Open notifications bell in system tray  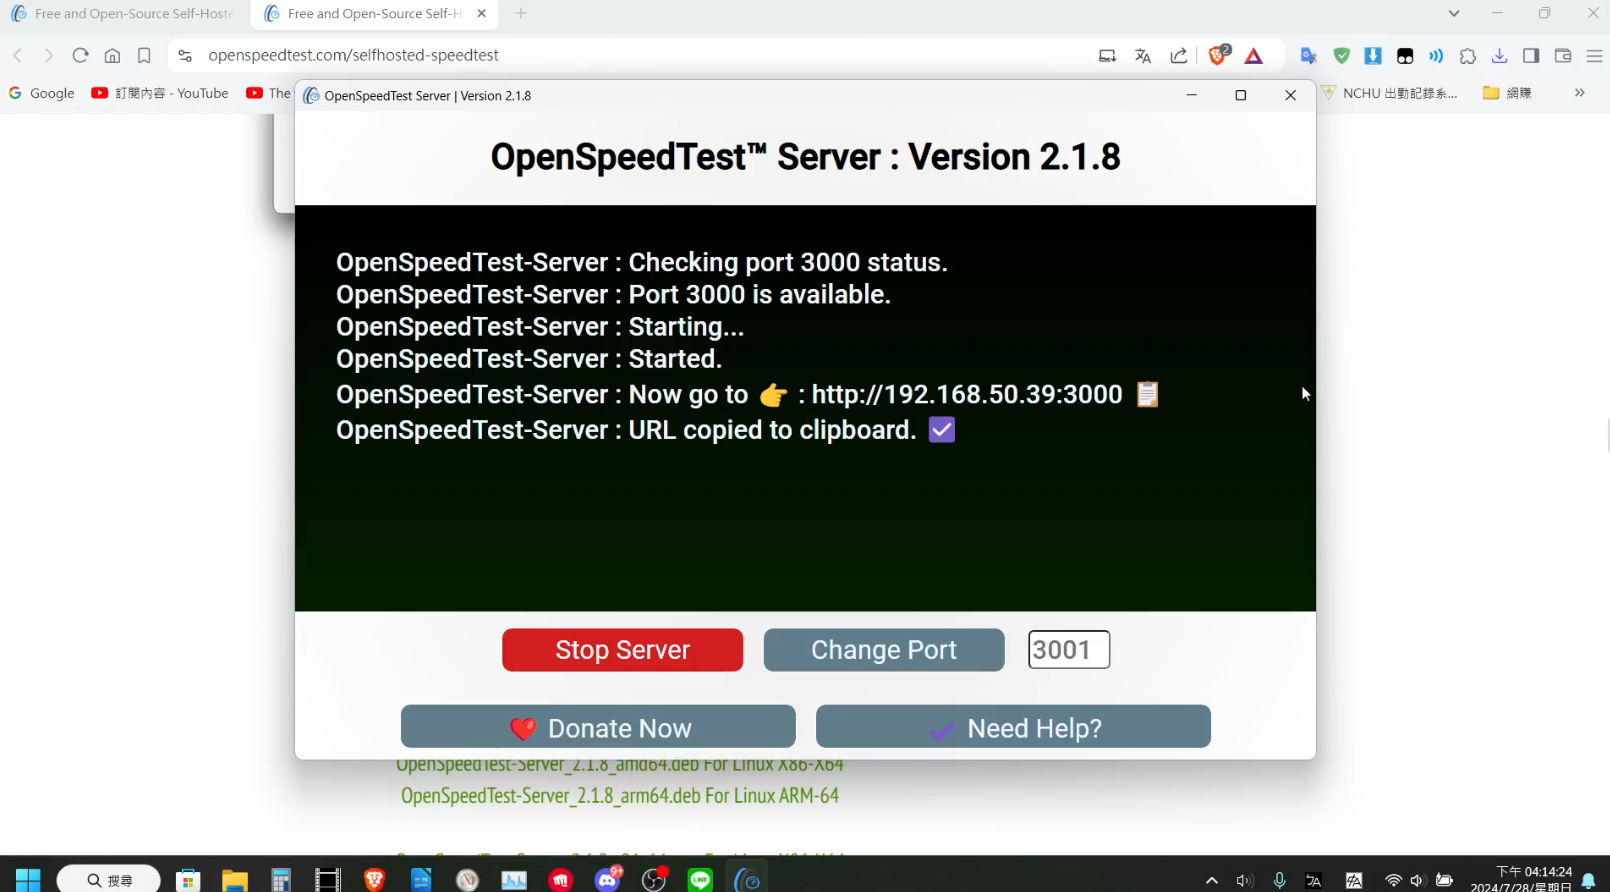coord(1589,881)
